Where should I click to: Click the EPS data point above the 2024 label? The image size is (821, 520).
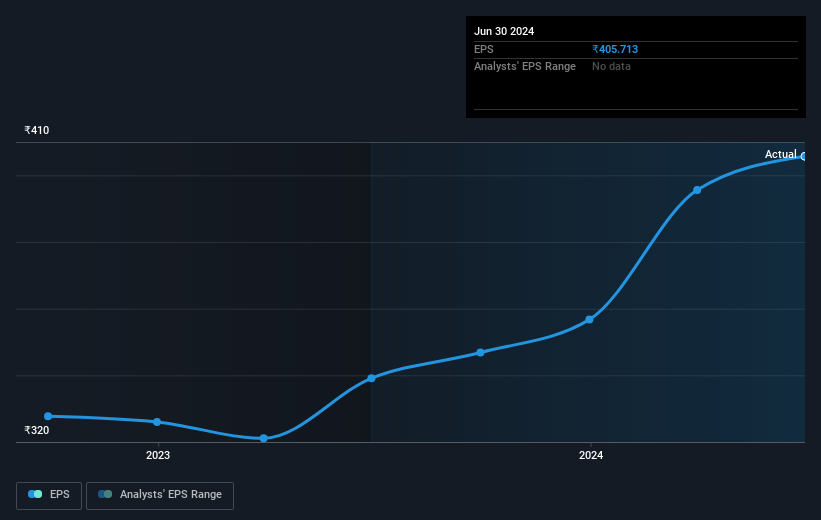point(590,319)
